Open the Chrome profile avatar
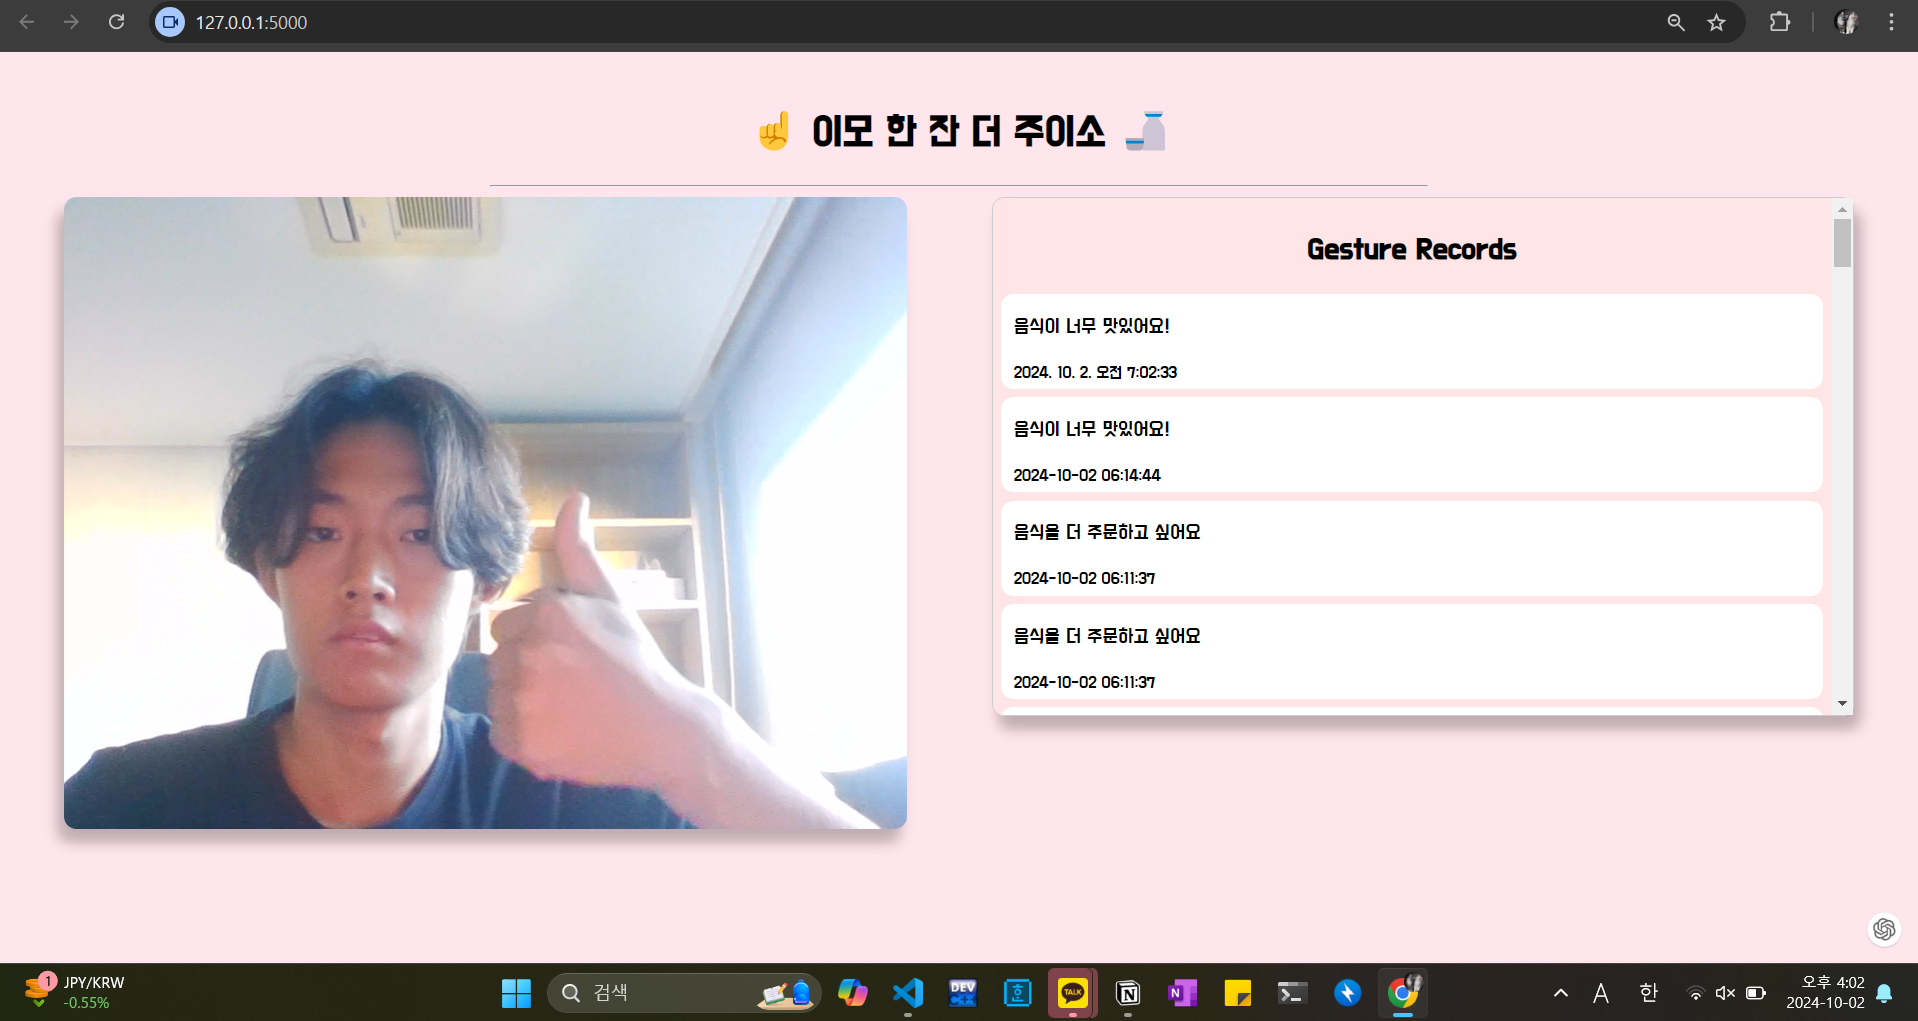1918x1021 pixels. click(x=1847, y=22)
